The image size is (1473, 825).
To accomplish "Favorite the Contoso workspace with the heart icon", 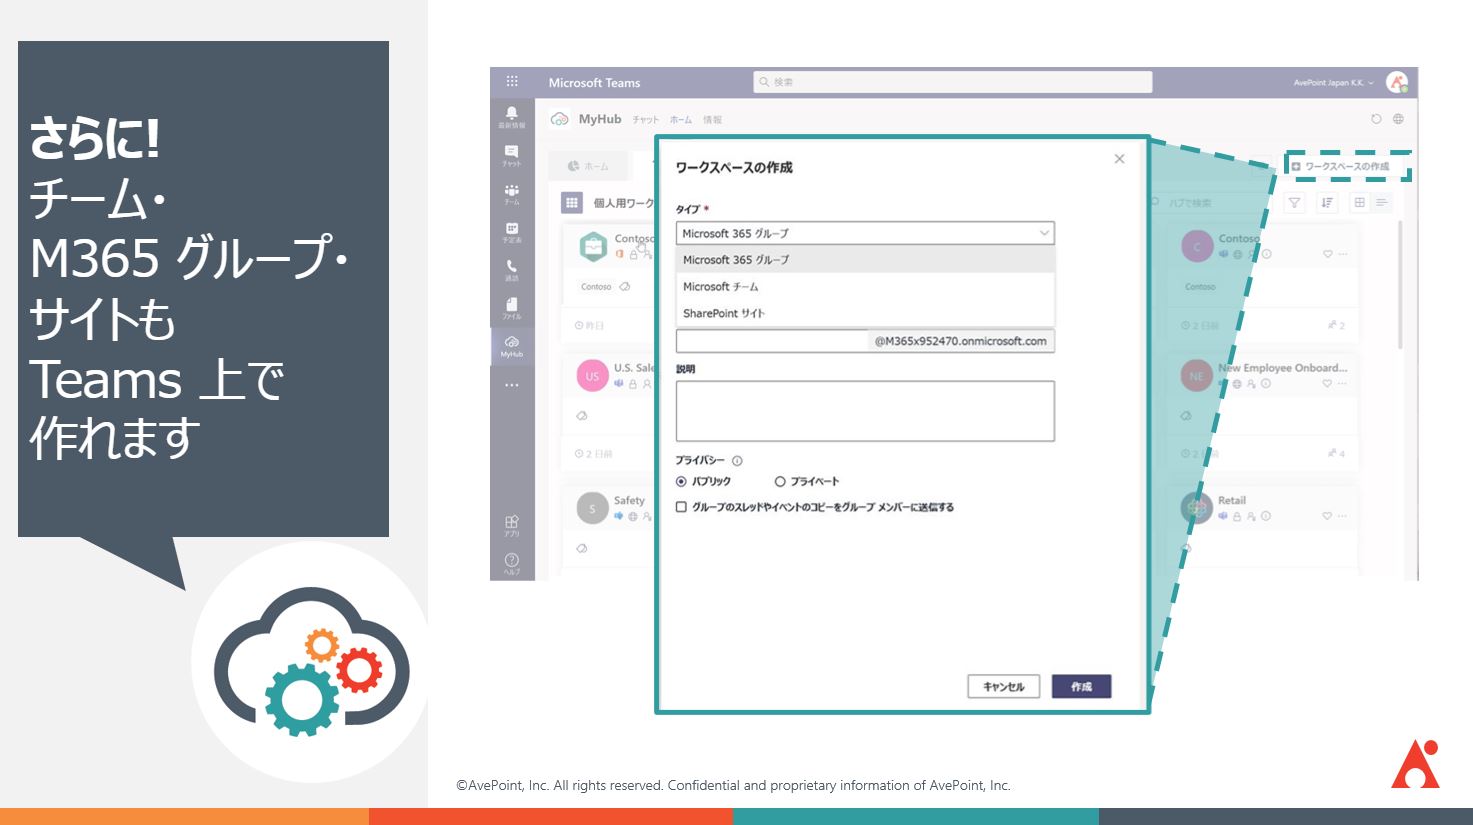I will click(1328, 254).
